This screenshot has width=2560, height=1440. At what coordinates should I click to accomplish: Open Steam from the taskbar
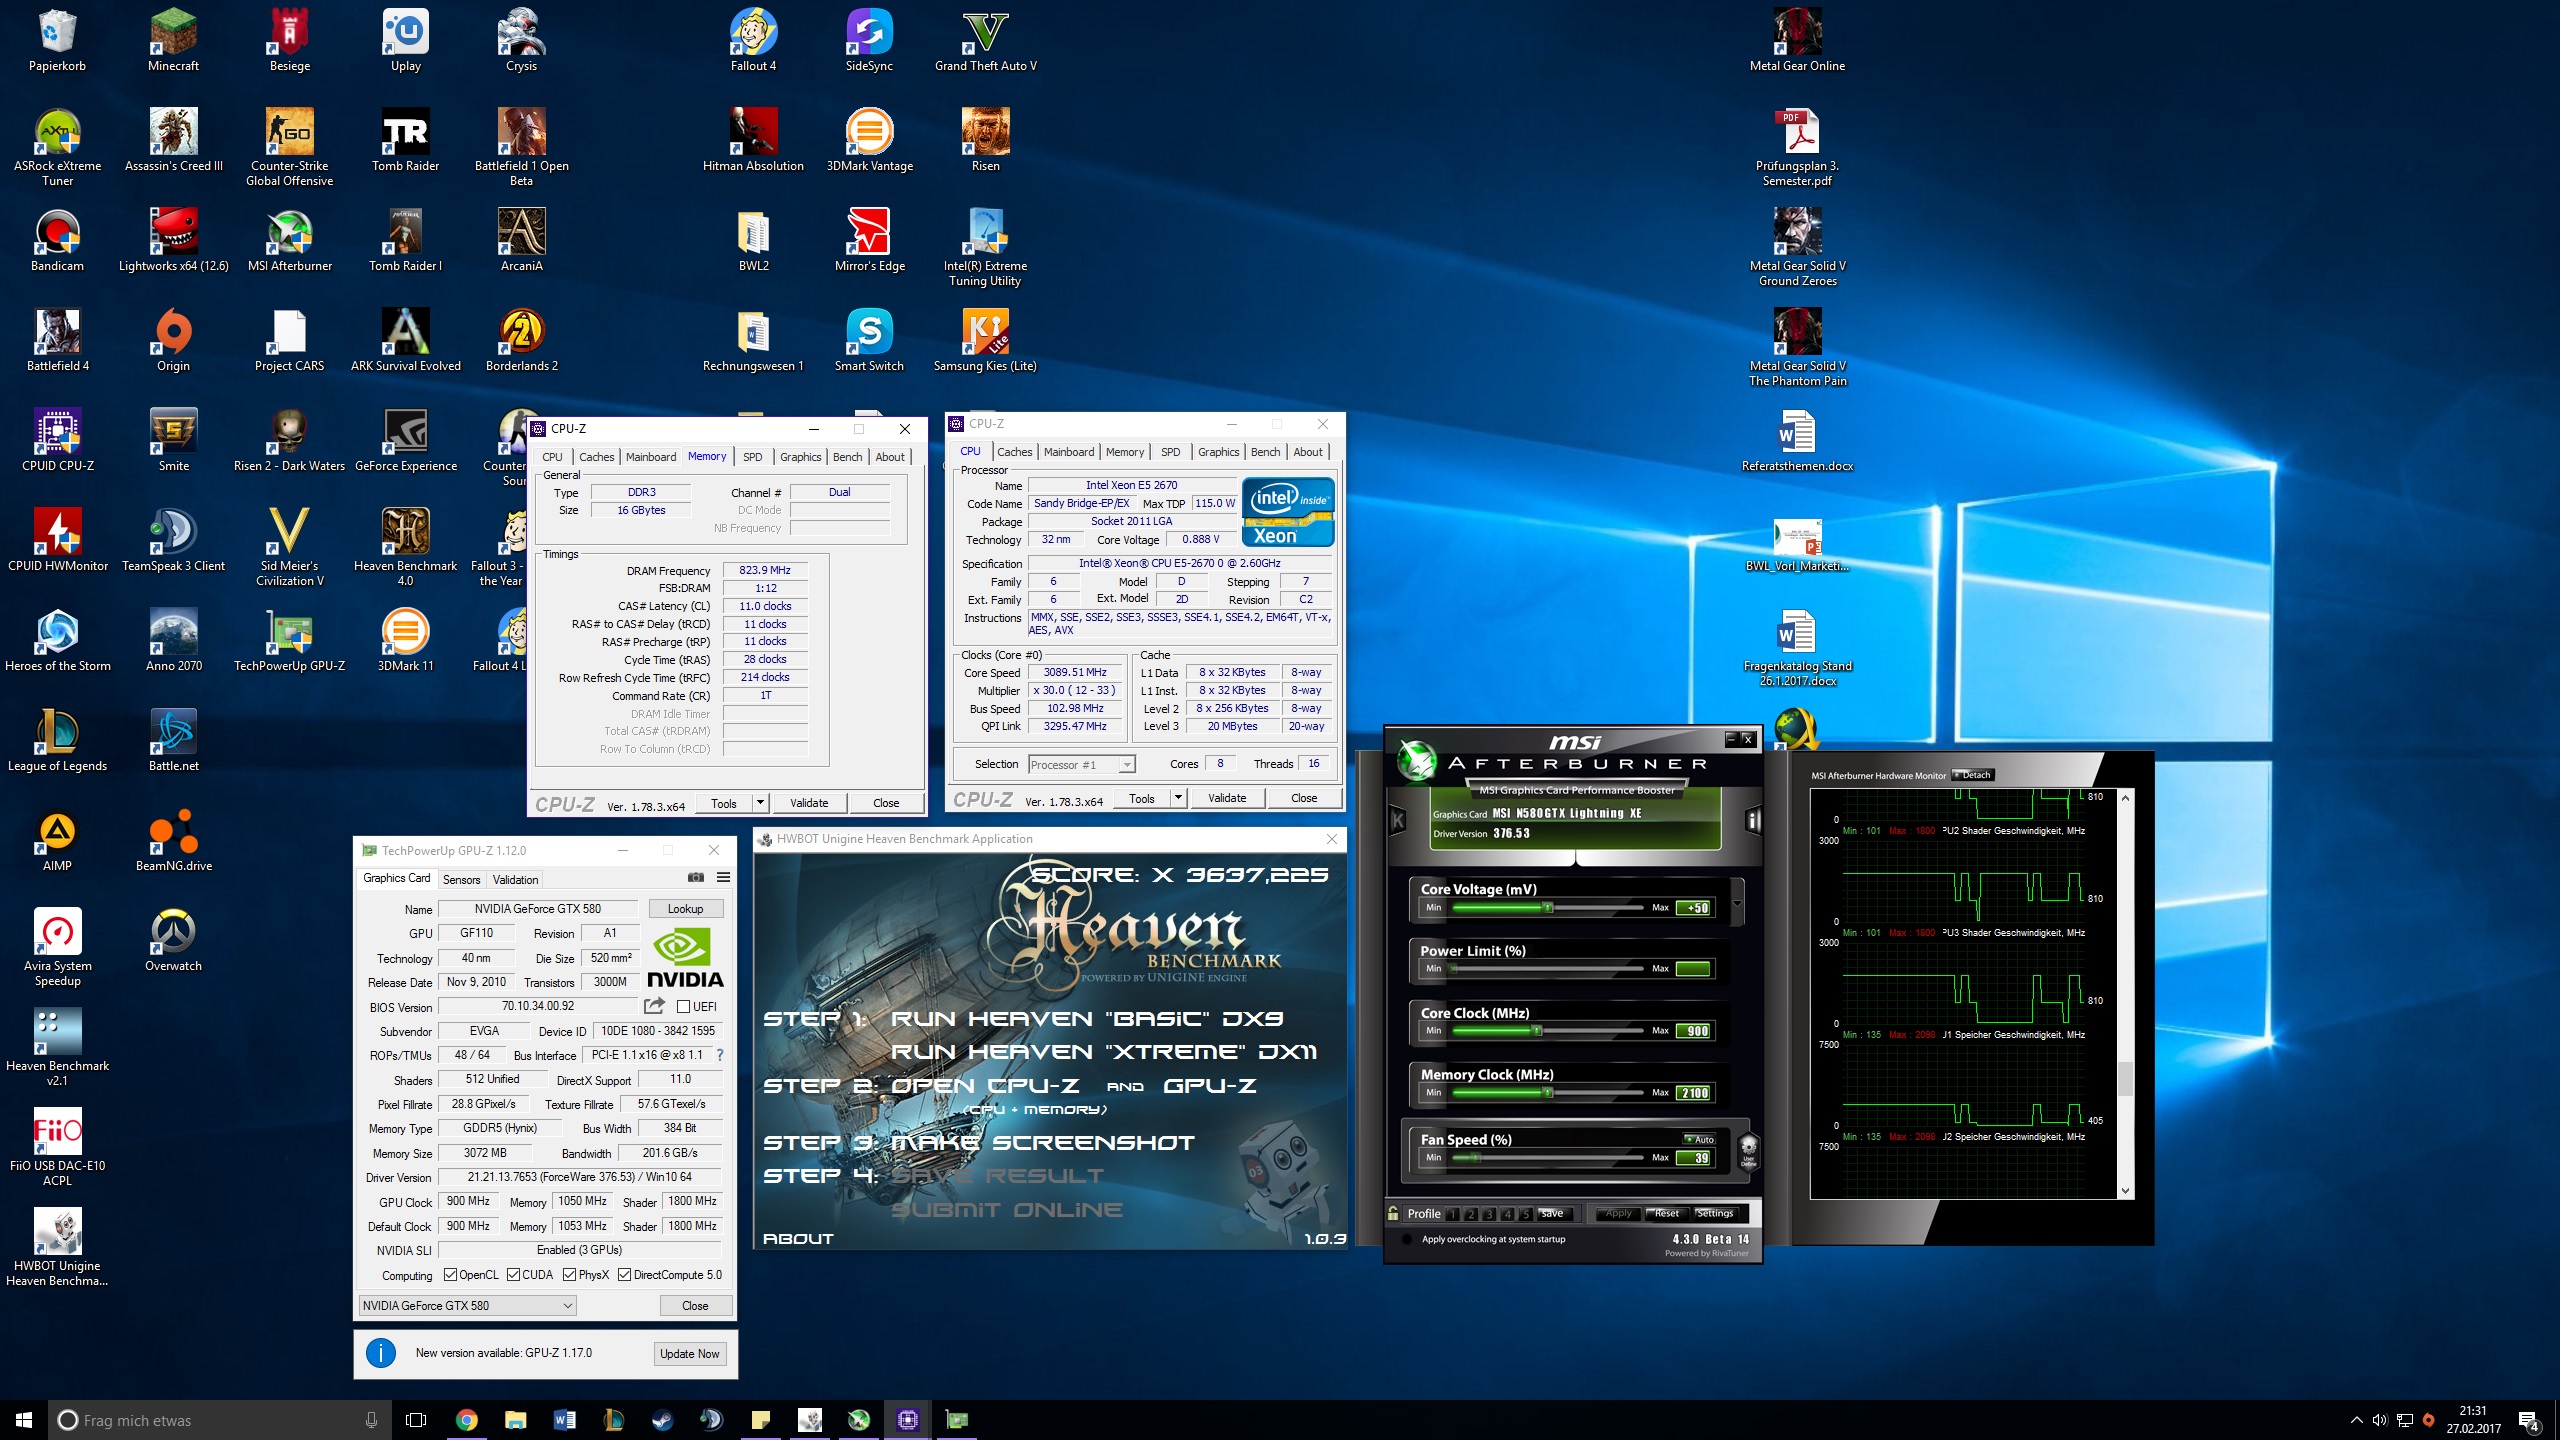click(662, 1420)
